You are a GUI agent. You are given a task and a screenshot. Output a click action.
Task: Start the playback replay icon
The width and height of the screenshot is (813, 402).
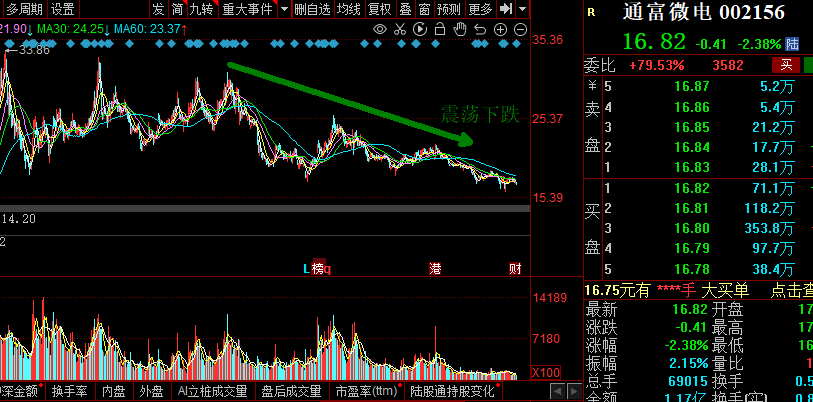tap(420, 29)
